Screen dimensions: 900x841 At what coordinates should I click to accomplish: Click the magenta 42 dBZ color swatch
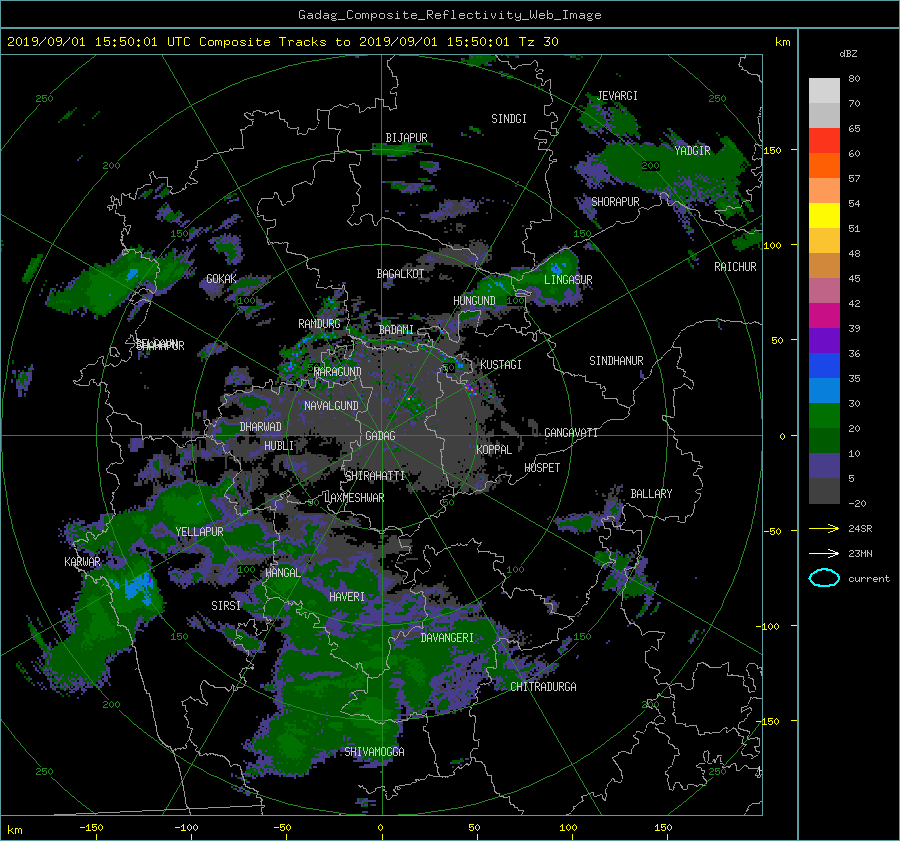pos(824,316)
